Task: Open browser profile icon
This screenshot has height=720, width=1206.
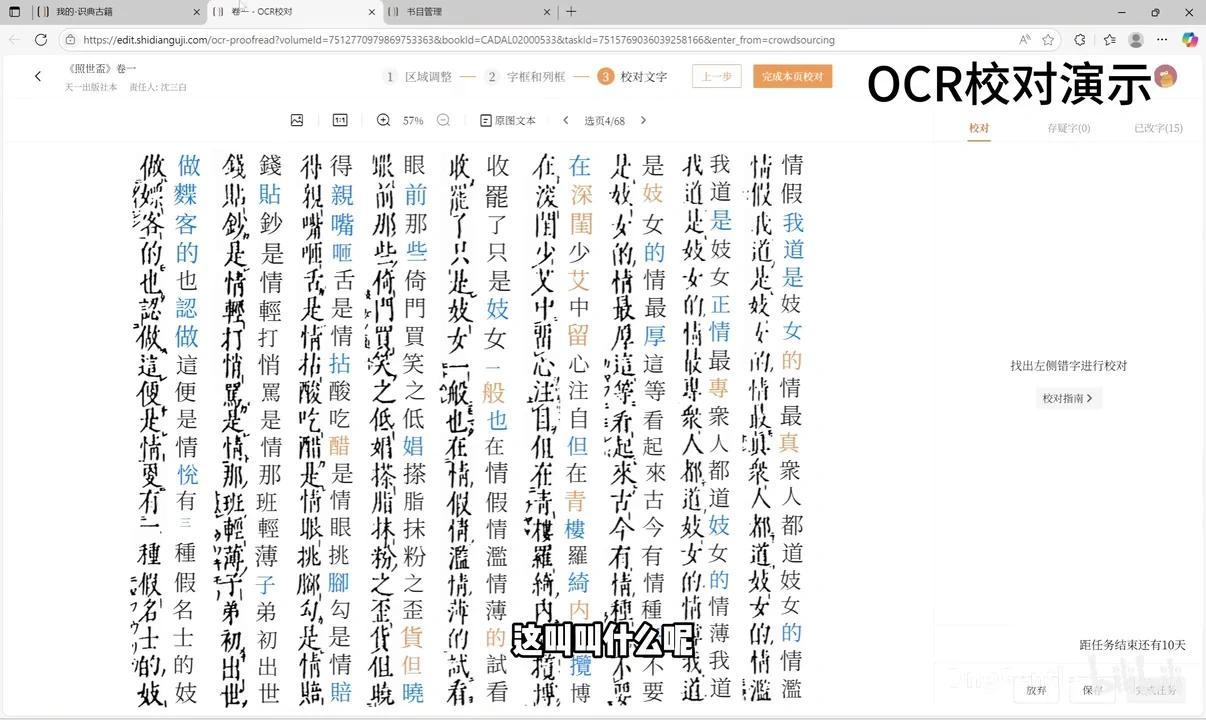Action: [1136, 40]
